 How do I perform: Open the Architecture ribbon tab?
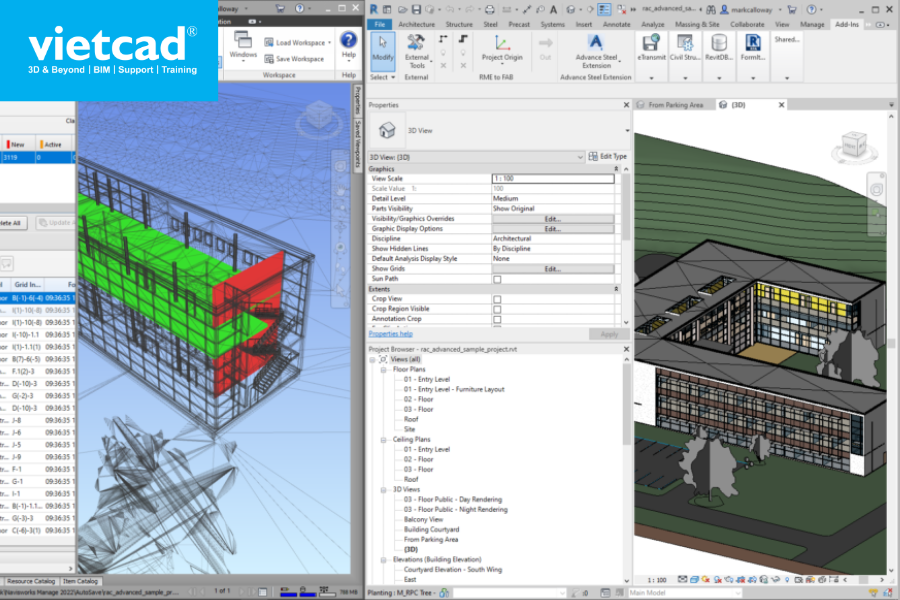click(x=417, y=24)
